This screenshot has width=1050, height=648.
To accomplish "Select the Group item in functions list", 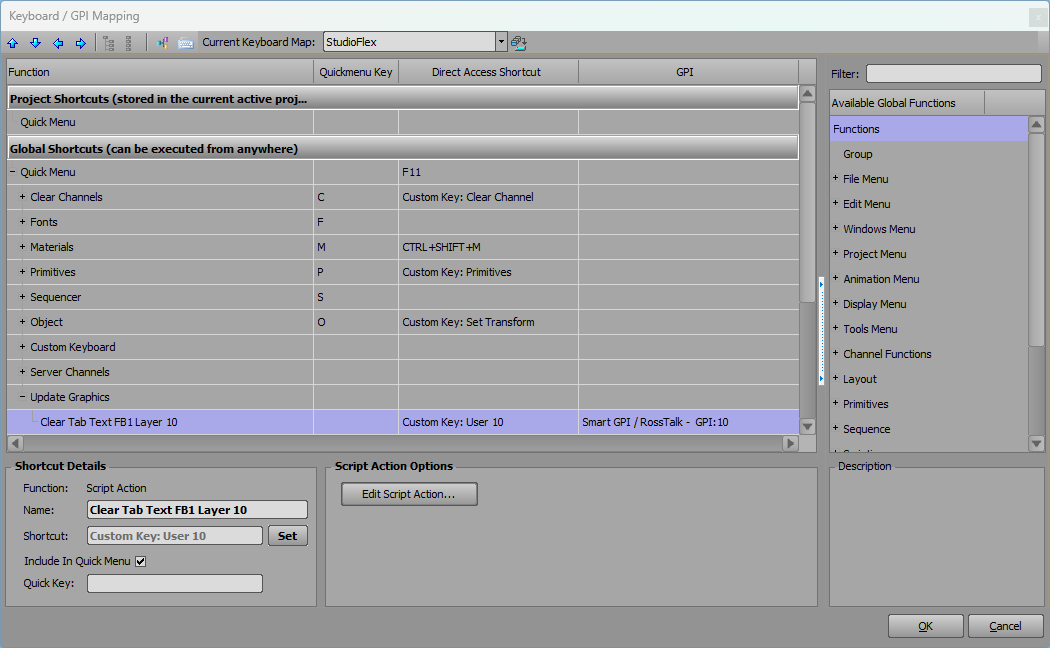I will 857,154.
